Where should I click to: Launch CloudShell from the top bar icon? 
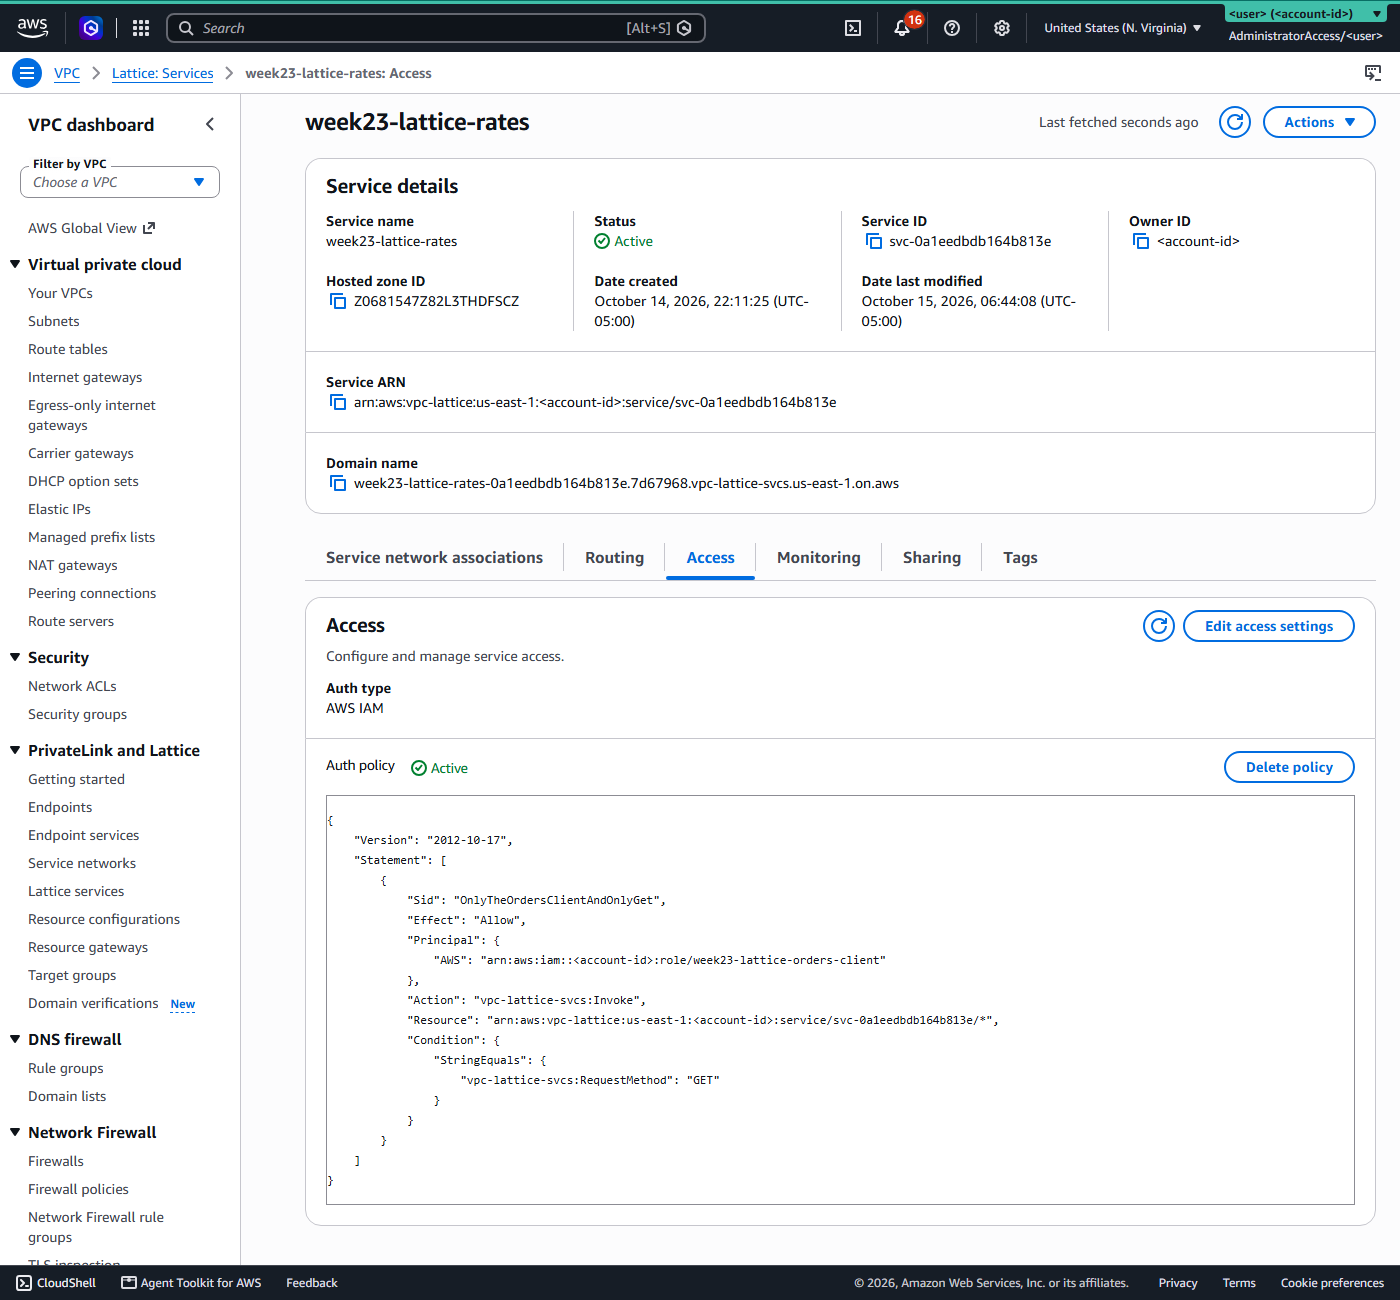pos(853,28)
